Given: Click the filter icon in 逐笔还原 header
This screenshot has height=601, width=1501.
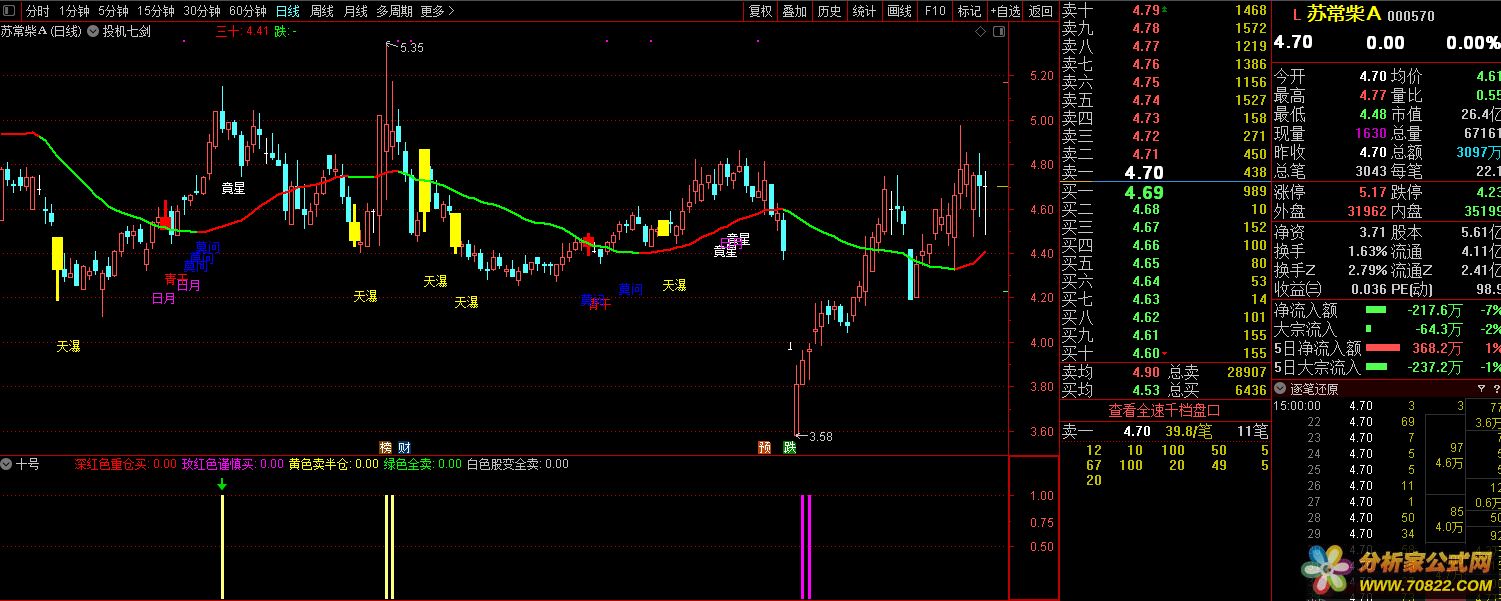Looking at the screenshot, I should (1481, 389).
